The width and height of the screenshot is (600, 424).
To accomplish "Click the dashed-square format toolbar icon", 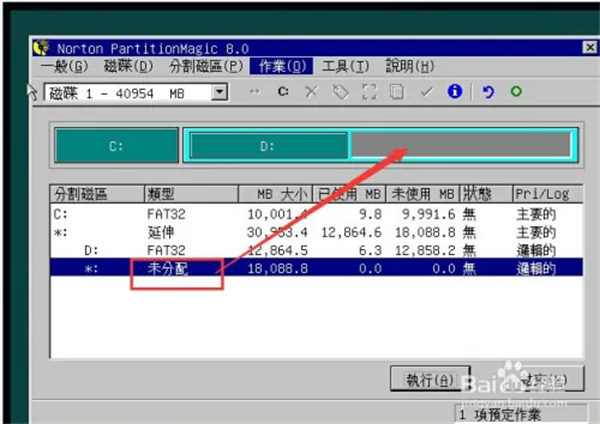I will [369, 92].
